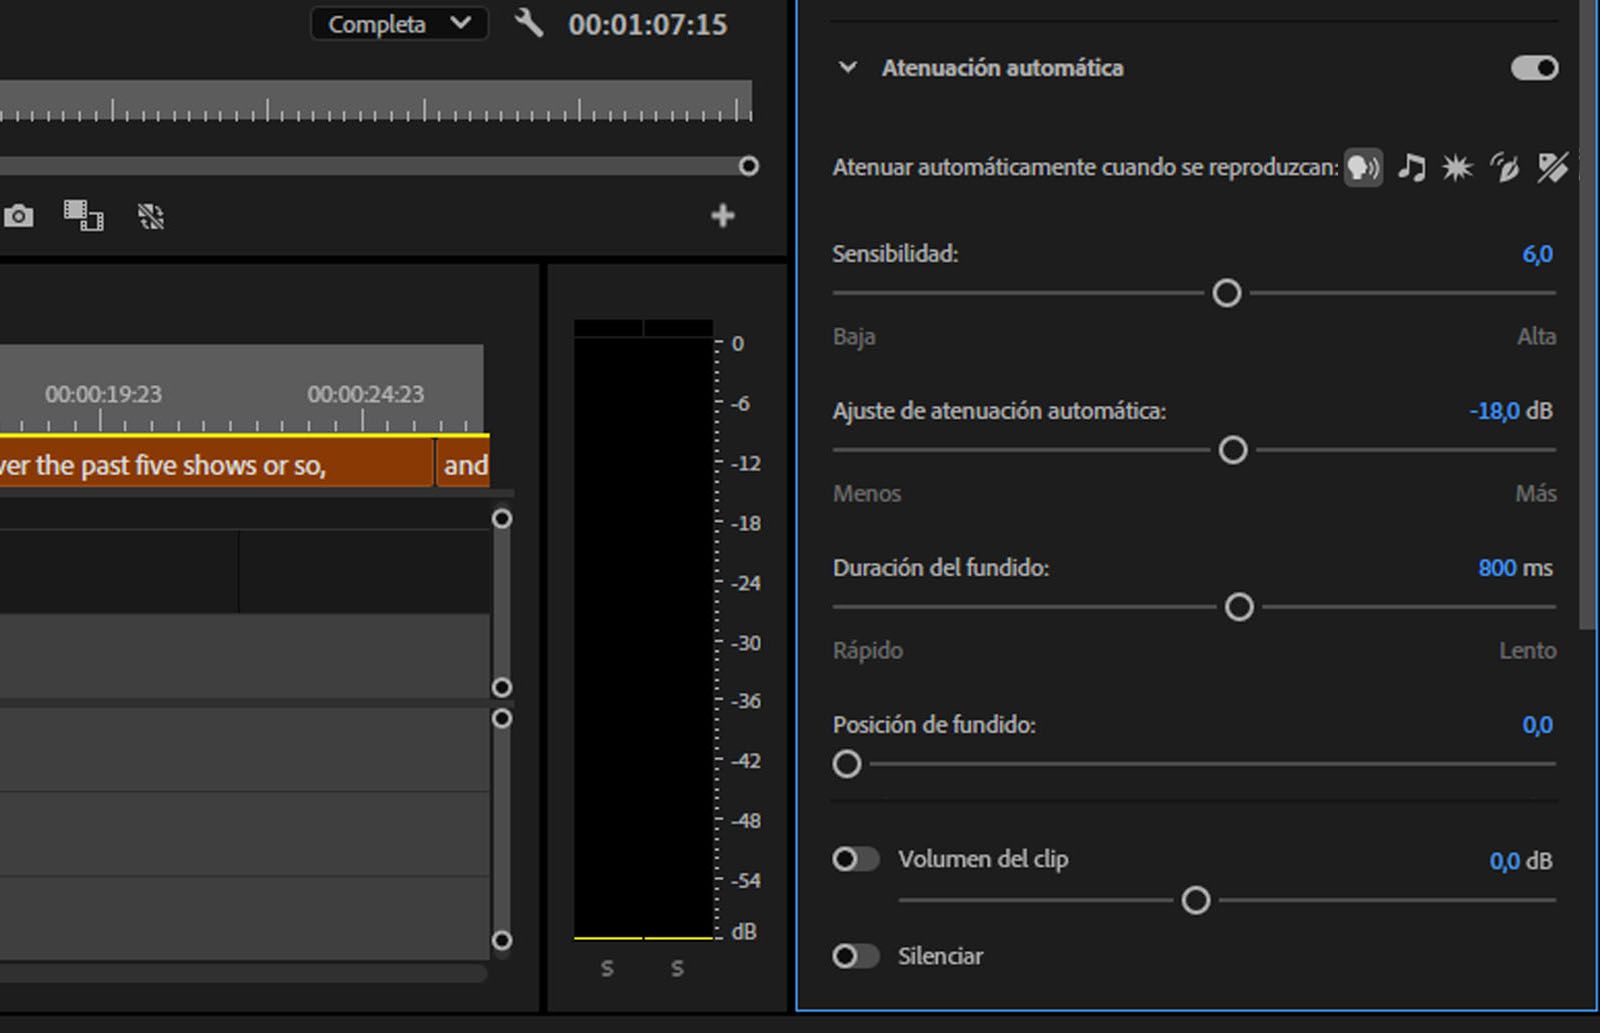Solo the right audio meter channel
The image size is (1600, 1033).
677,968
